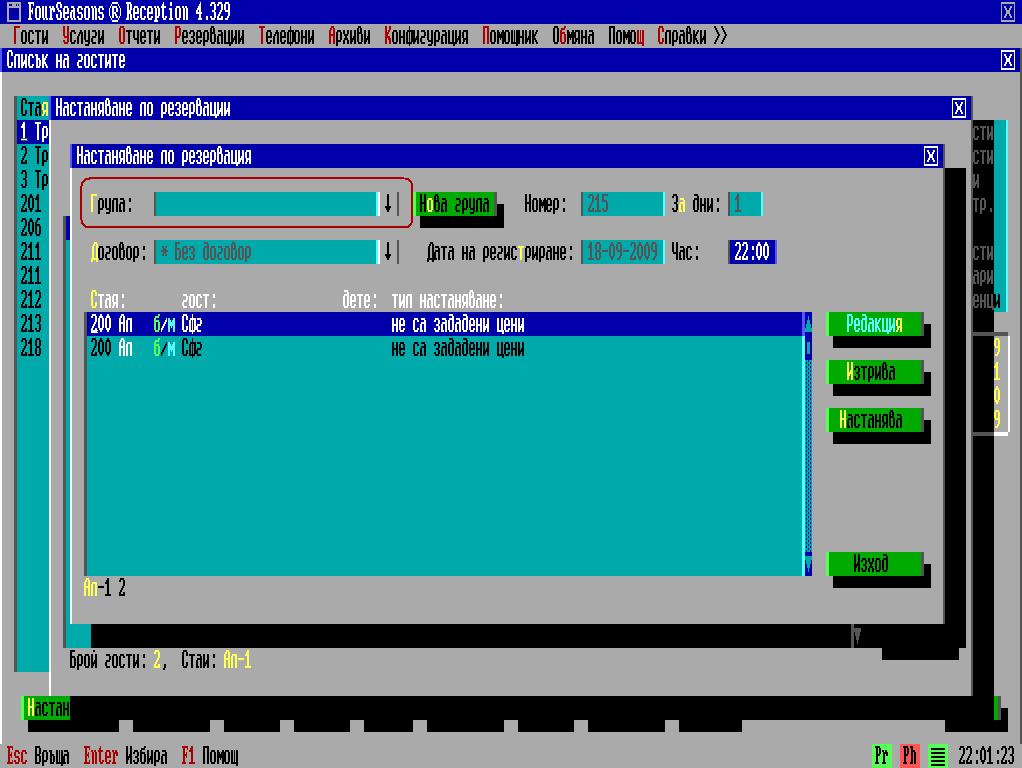Click the ">>" arrow for more menus
The image size is (1022, 768).
coord(720,36)
